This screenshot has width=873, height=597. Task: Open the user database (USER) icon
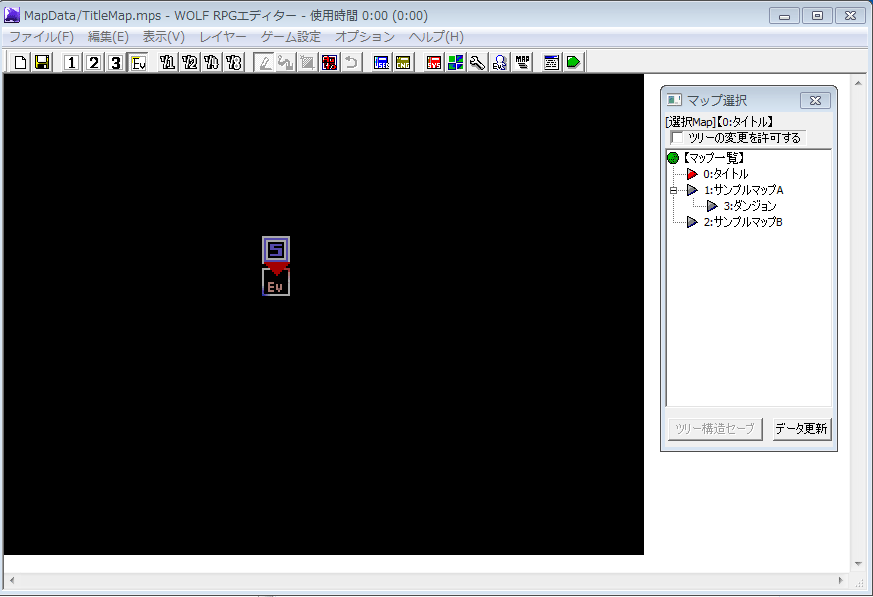(x=381, y=62)
